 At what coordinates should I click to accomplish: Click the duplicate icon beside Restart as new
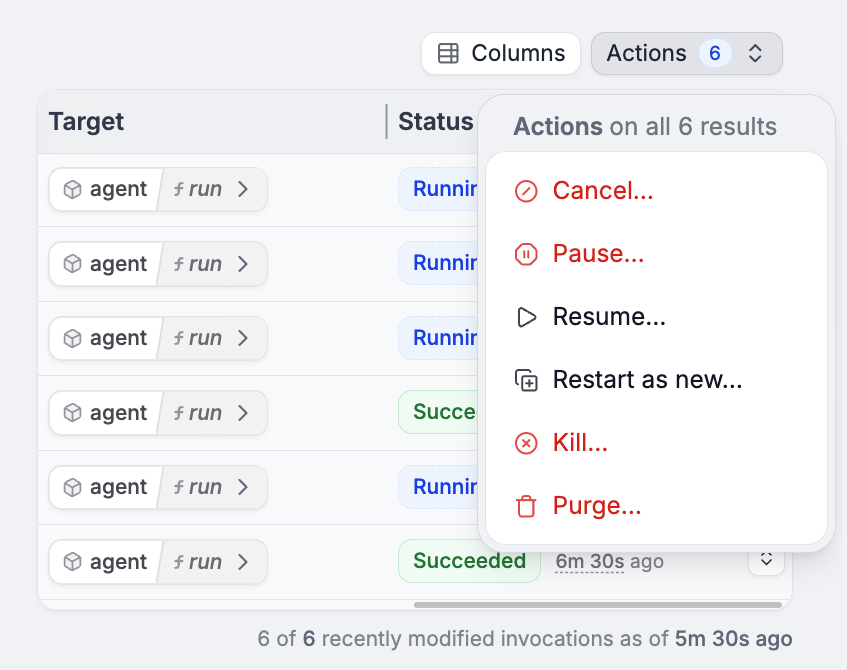(x=526, y=379)
